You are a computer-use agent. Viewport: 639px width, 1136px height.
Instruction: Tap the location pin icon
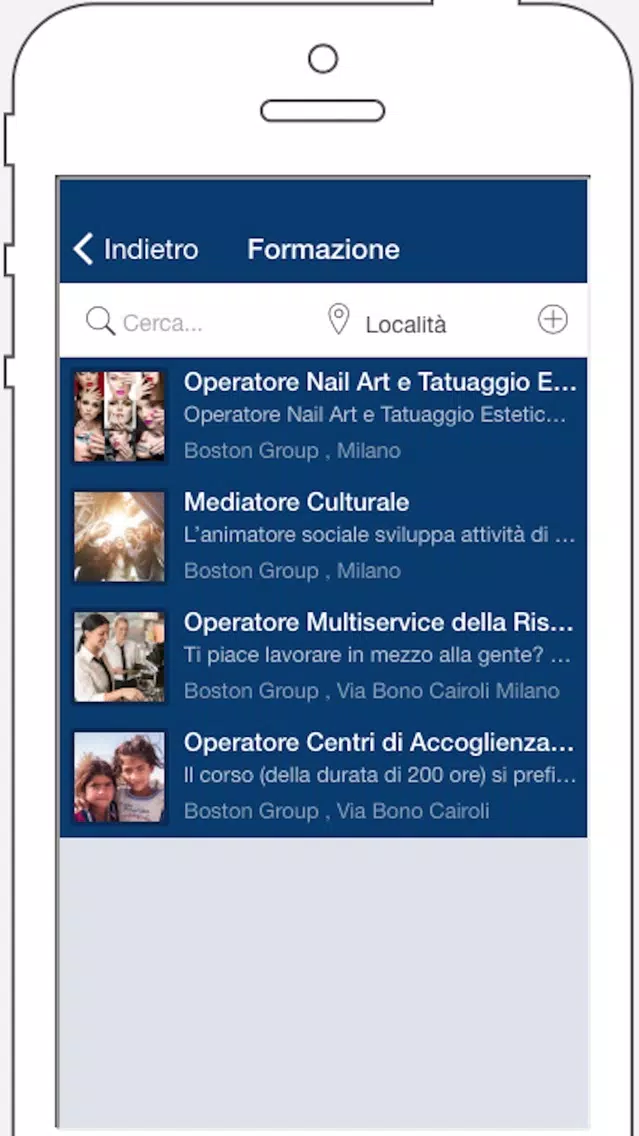(x=338, y=320)
